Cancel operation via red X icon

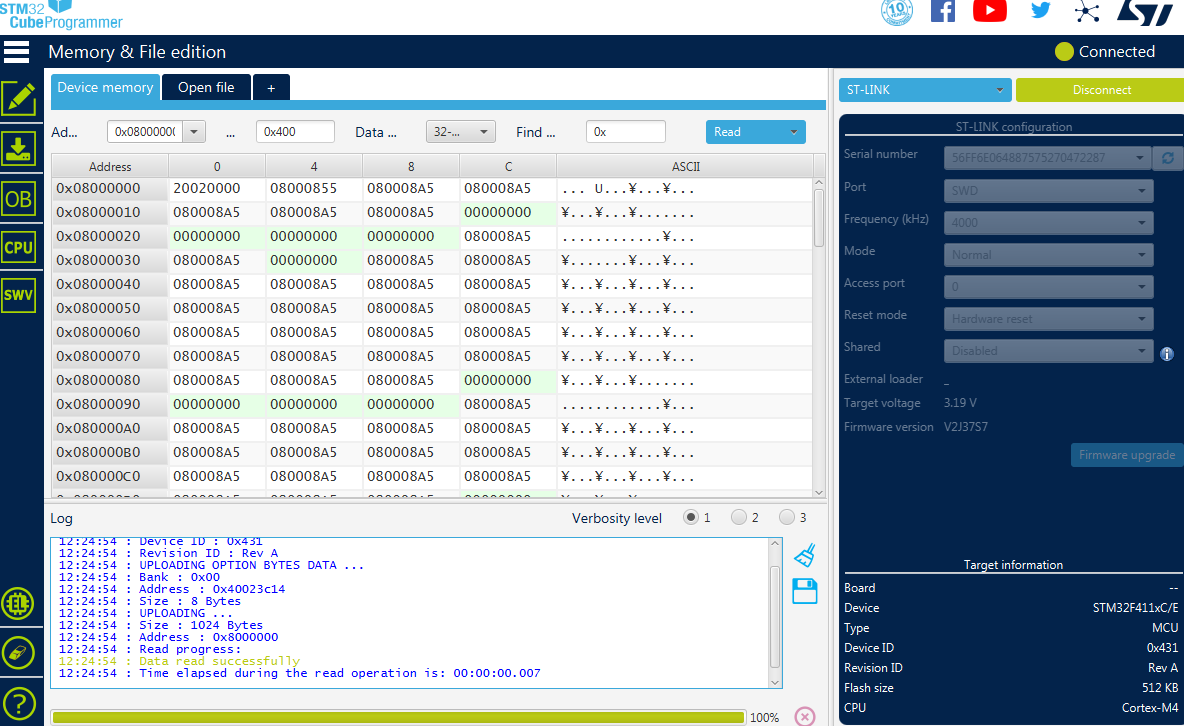(805, 716)
